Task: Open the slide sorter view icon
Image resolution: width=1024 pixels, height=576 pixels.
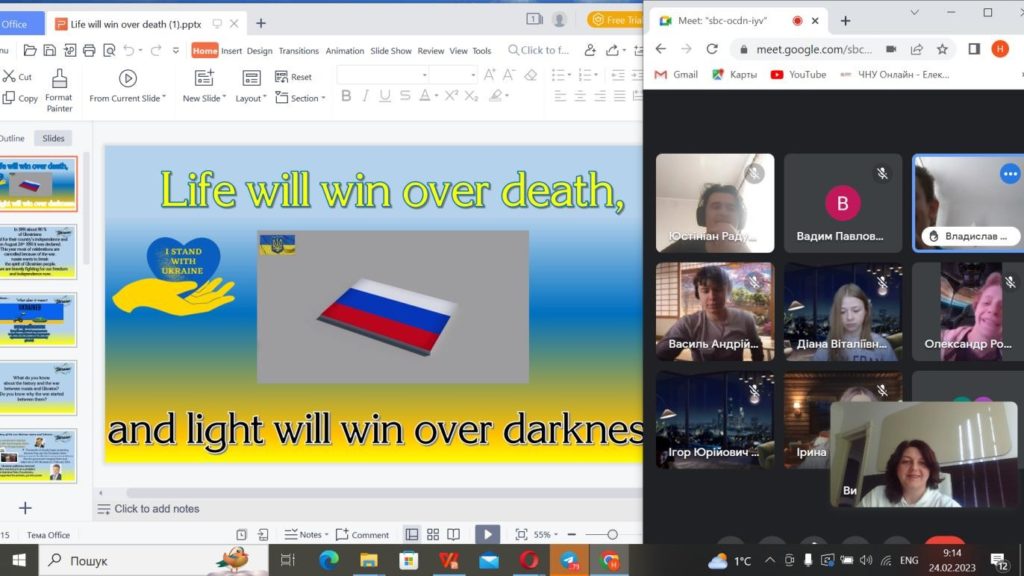Action: pos(433,535)
